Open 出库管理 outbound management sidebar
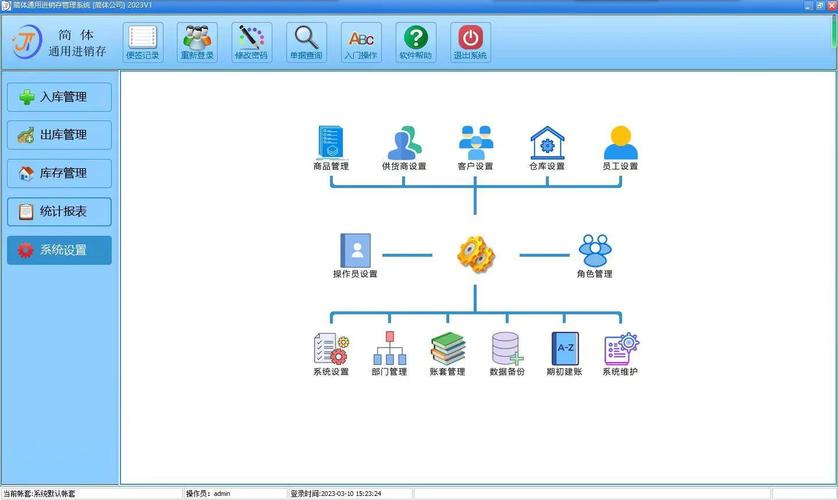 (59, 135)
